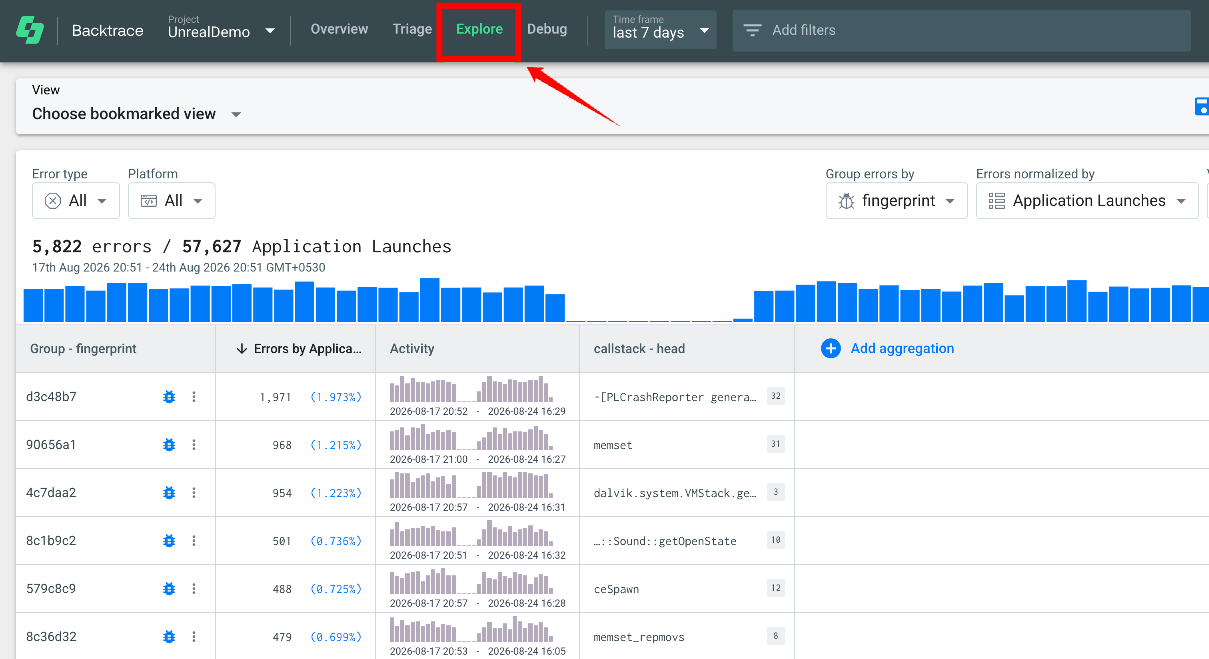Click the filter lines icon
The image size is (1209, 659).
(752, 30)
